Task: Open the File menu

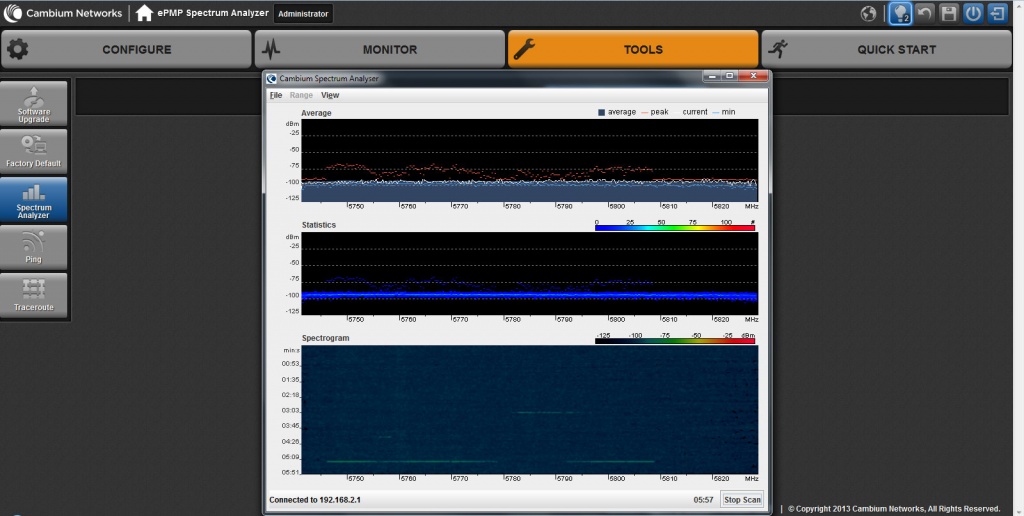Action: pos(276,95)
